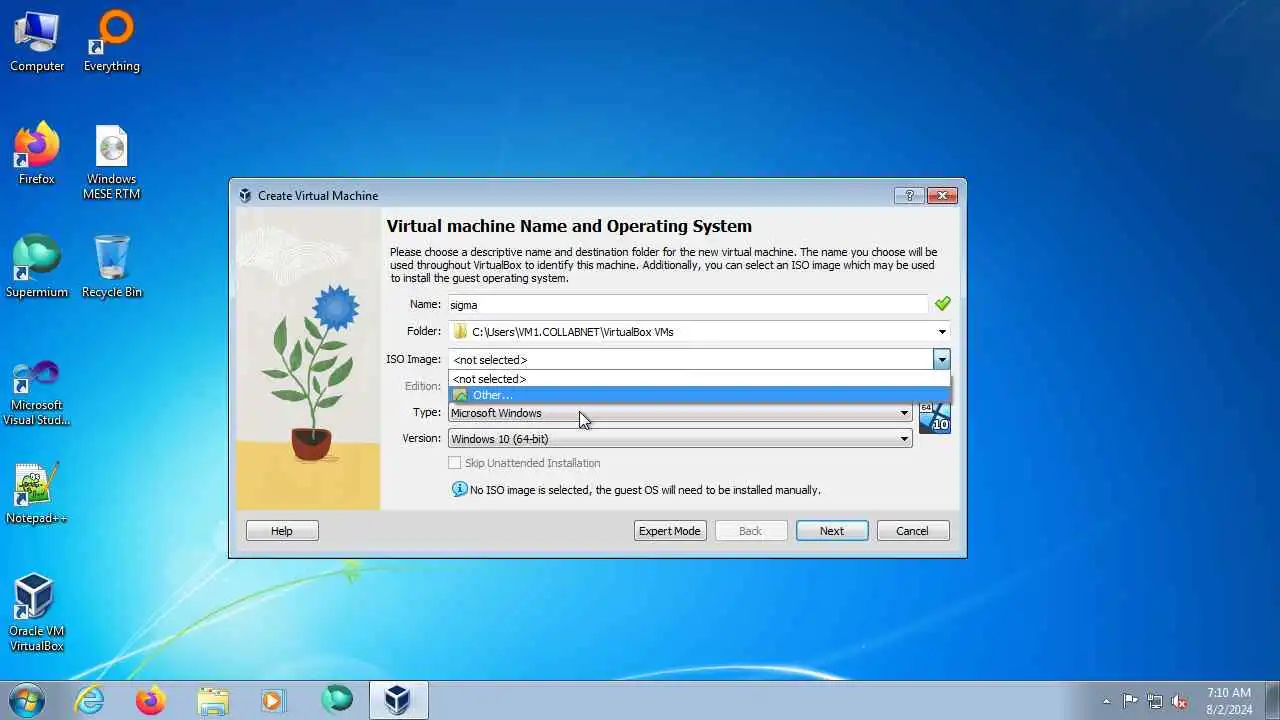The image size is (1280, 720).
Task: Click the Show desktop strip
Action: [1273, 700]
